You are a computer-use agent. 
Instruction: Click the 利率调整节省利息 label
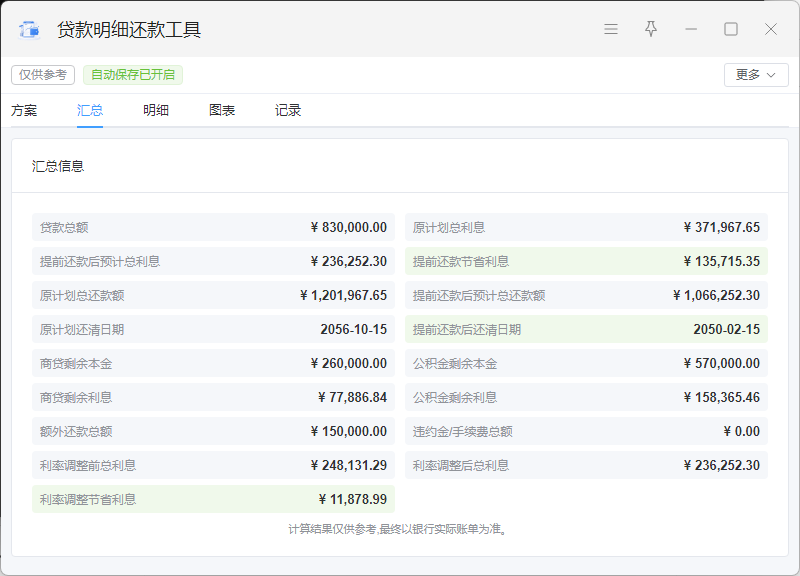pyautogui.click(x=88, y=499)
